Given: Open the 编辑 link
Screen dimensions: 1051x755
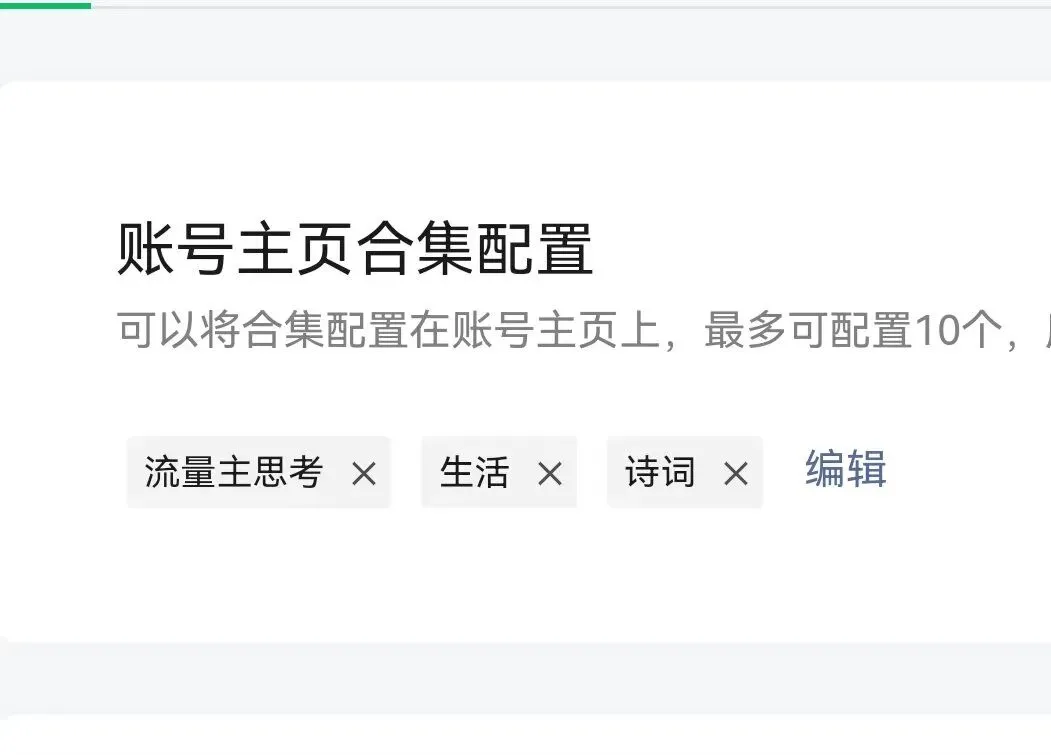Looking at the screenshot, I should [x=846, y=468].
